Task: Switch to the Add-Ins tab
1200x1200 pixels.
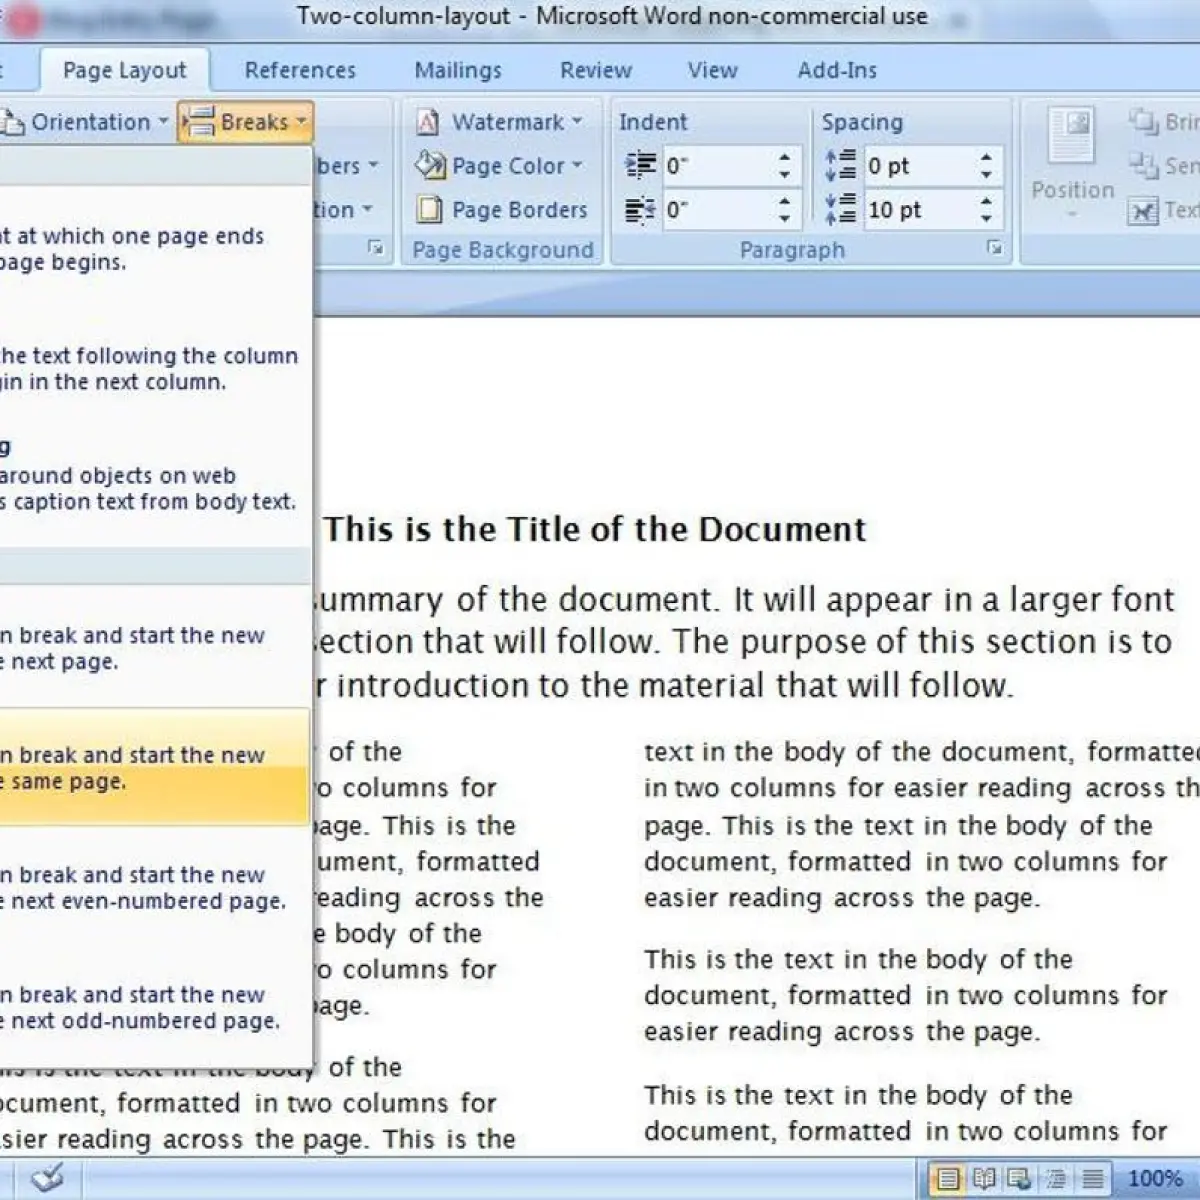Action: (837, 70)
